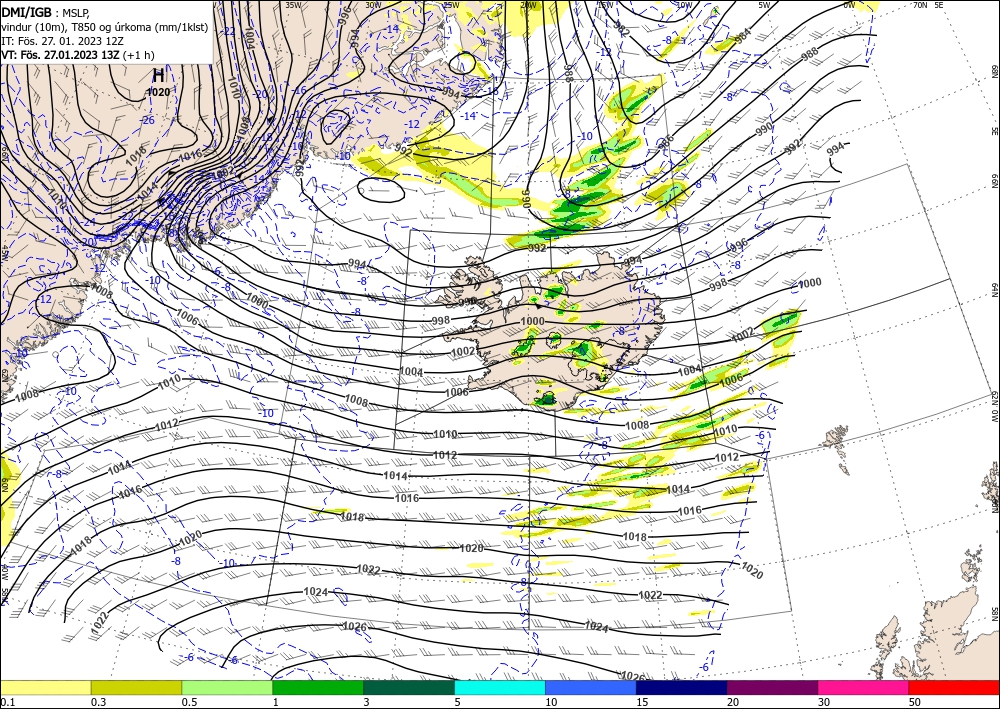
Task: Choose the navy 15 mm legend swatch
Action: click(x=682, y=687)
